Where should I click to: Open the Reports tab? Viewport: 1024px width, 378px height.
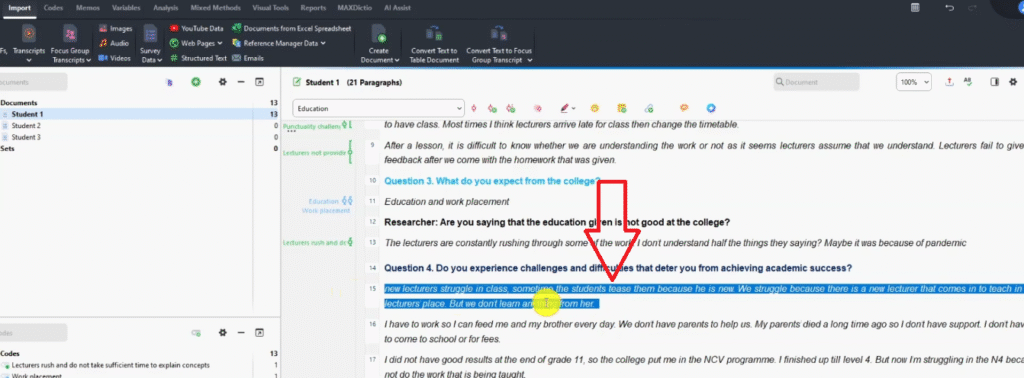pyautogui.click(x=313, y=8)
